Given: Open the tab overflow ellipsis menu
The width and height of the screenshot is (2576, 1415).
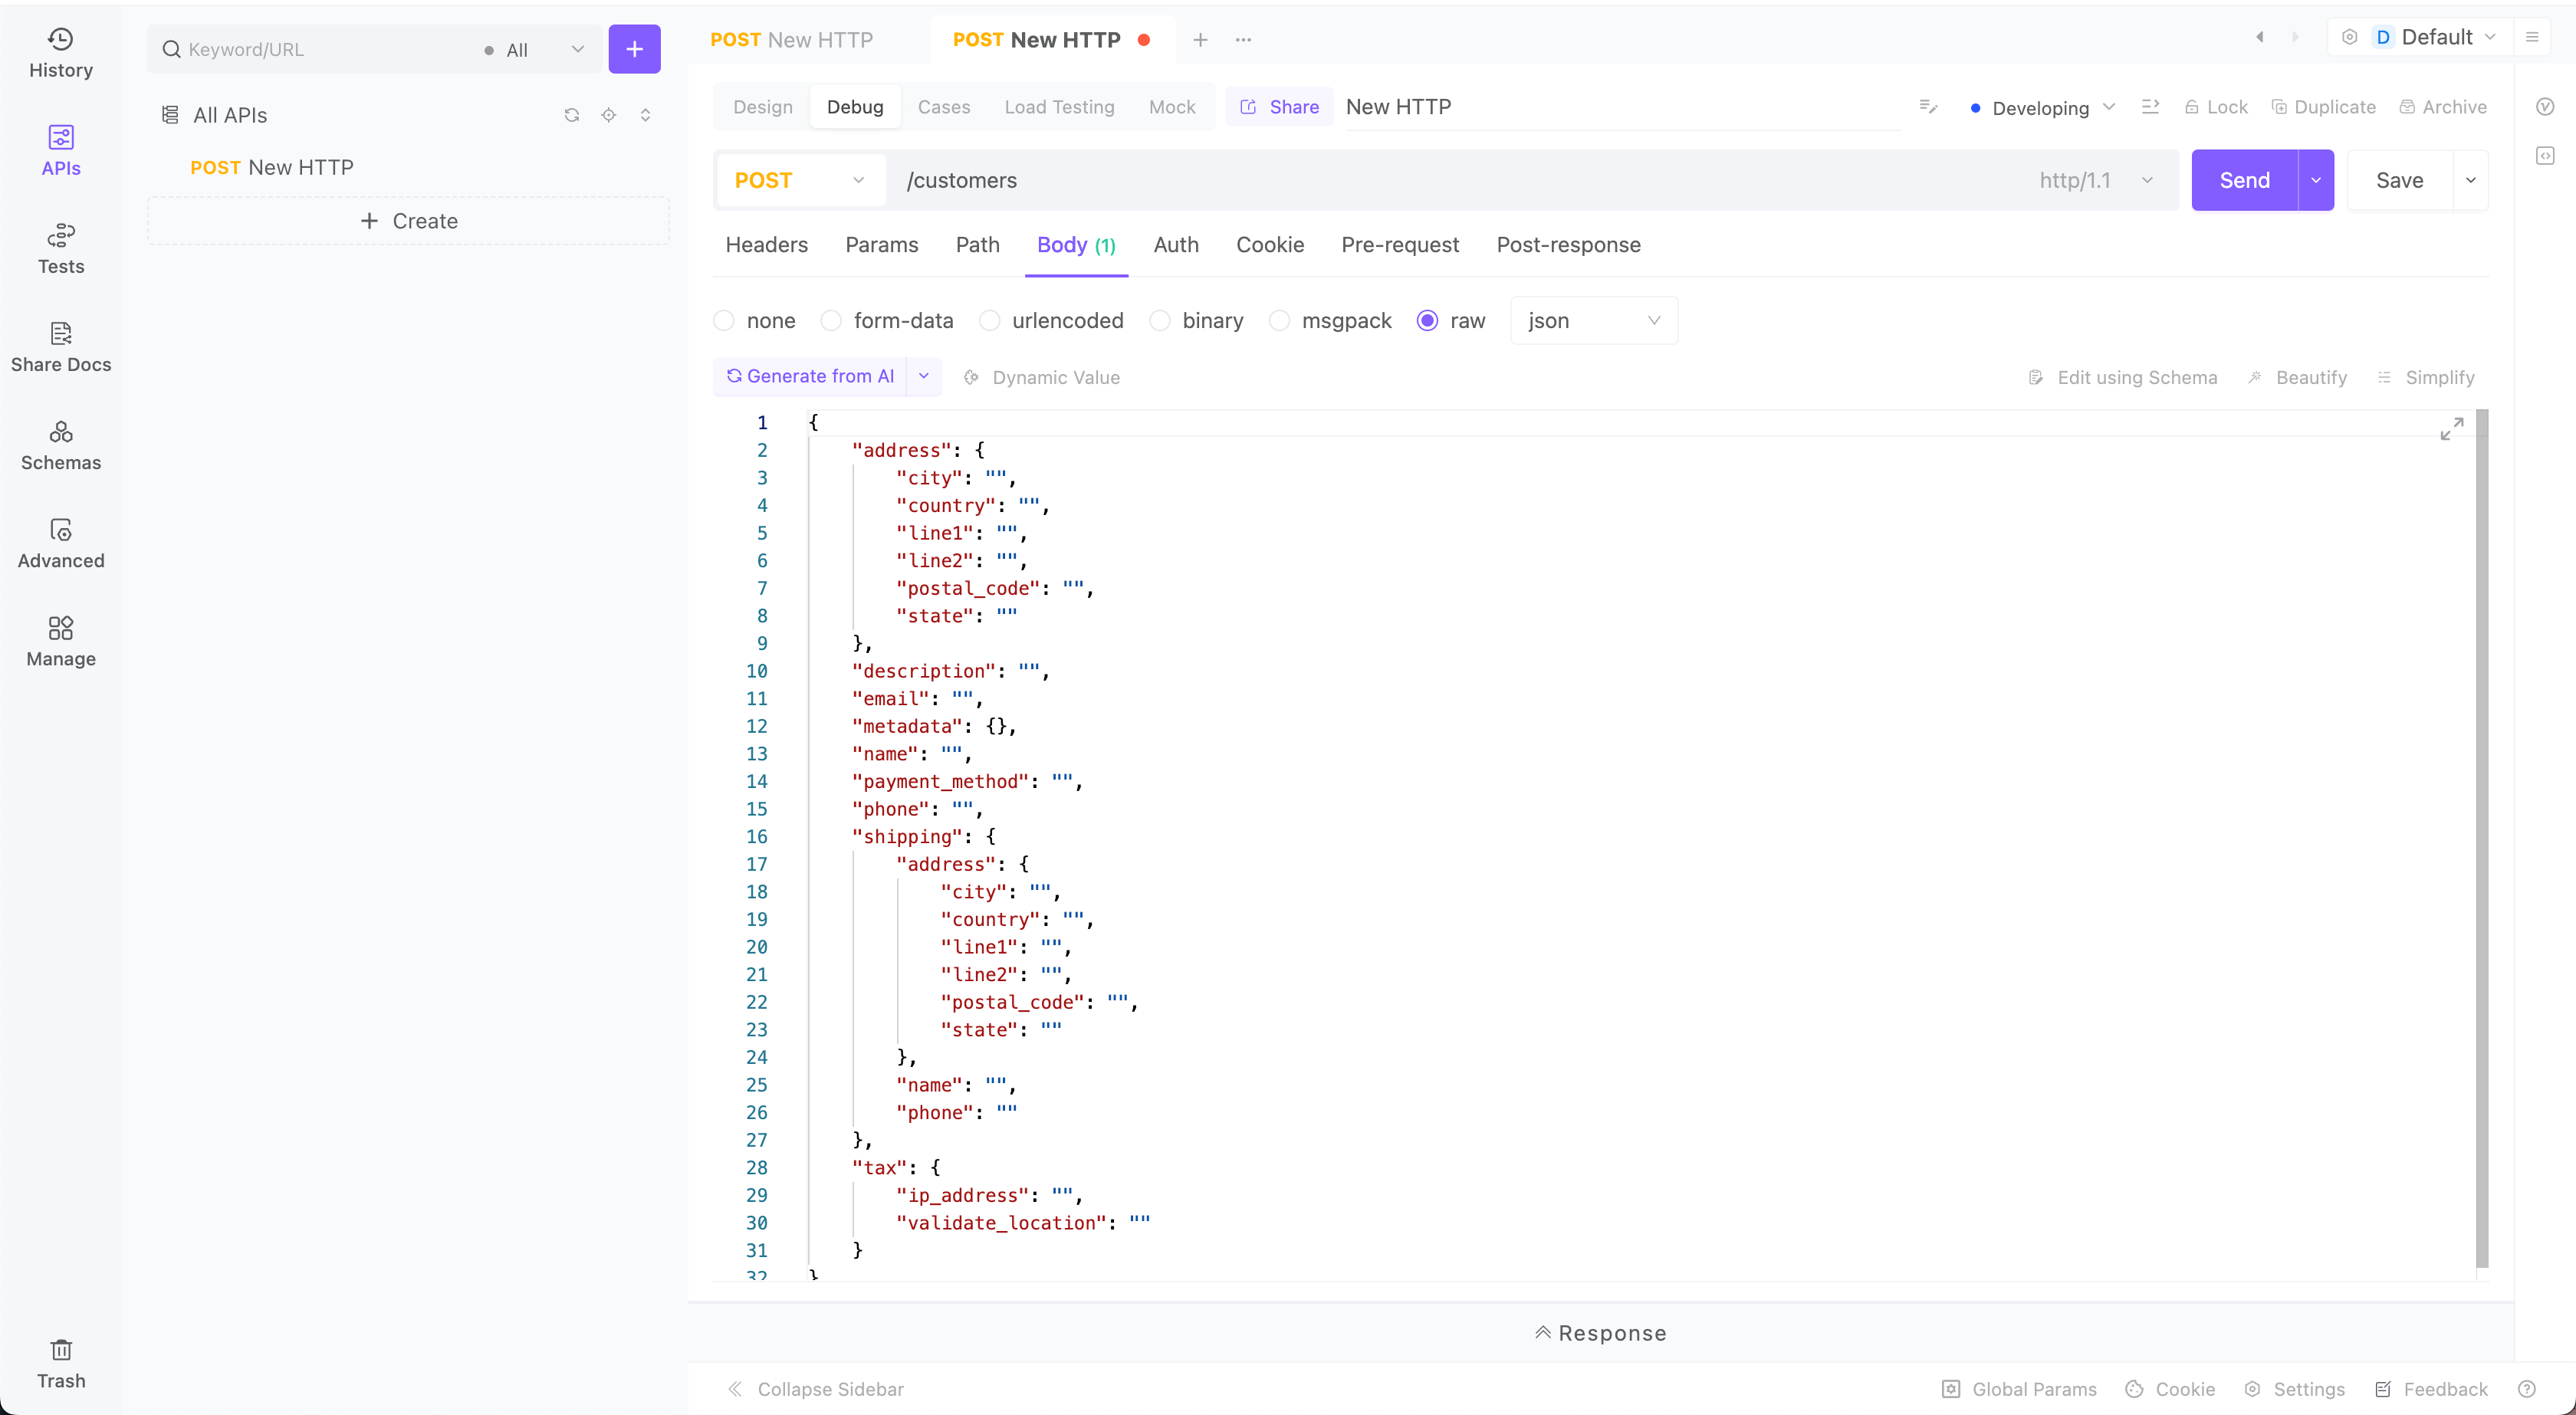Looking at the screenshot, I should [x=1243, y=40].
